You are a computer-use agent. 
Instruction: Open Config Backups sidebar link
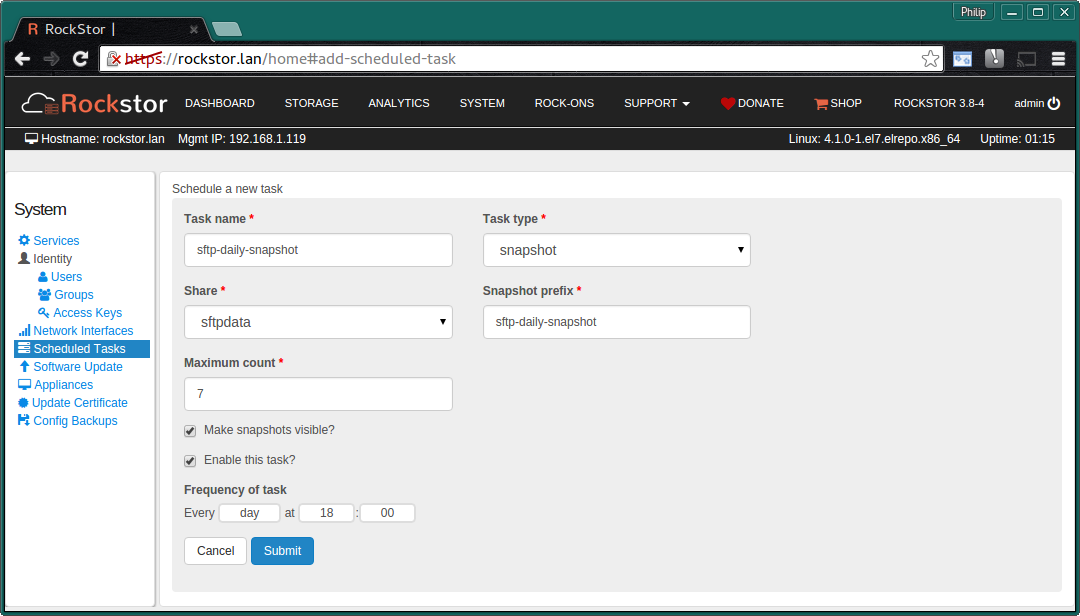pos(75,420)
